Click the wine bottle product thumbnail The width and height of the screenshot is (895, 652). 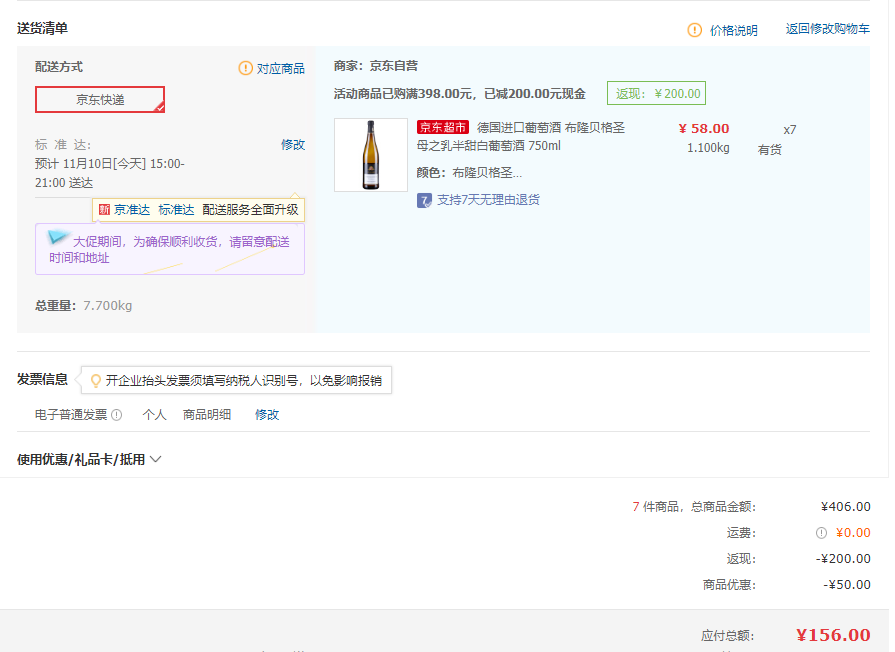371,155
